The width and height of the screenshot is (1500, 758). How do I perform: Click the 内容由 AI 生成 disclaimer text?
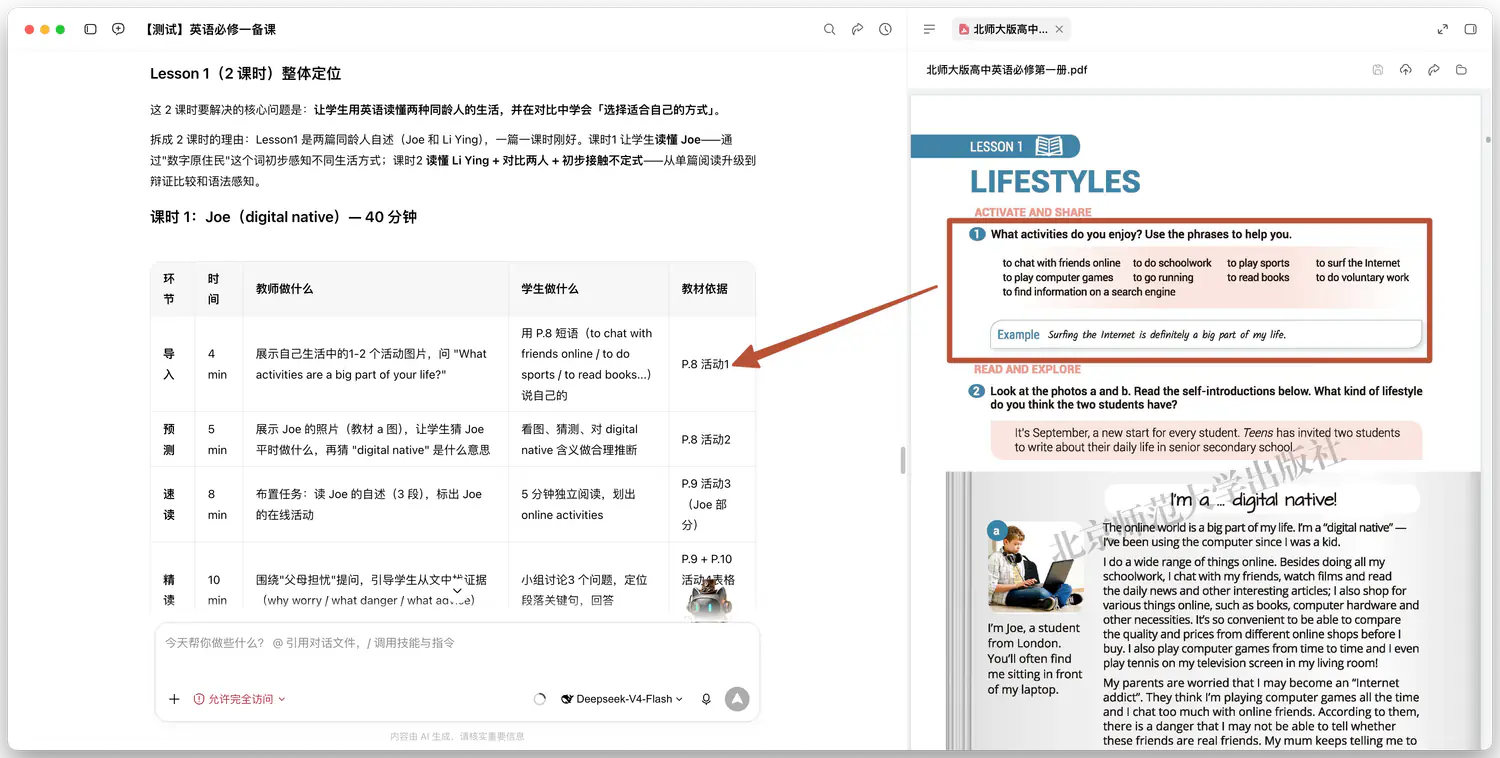click(x=457, y=736)
